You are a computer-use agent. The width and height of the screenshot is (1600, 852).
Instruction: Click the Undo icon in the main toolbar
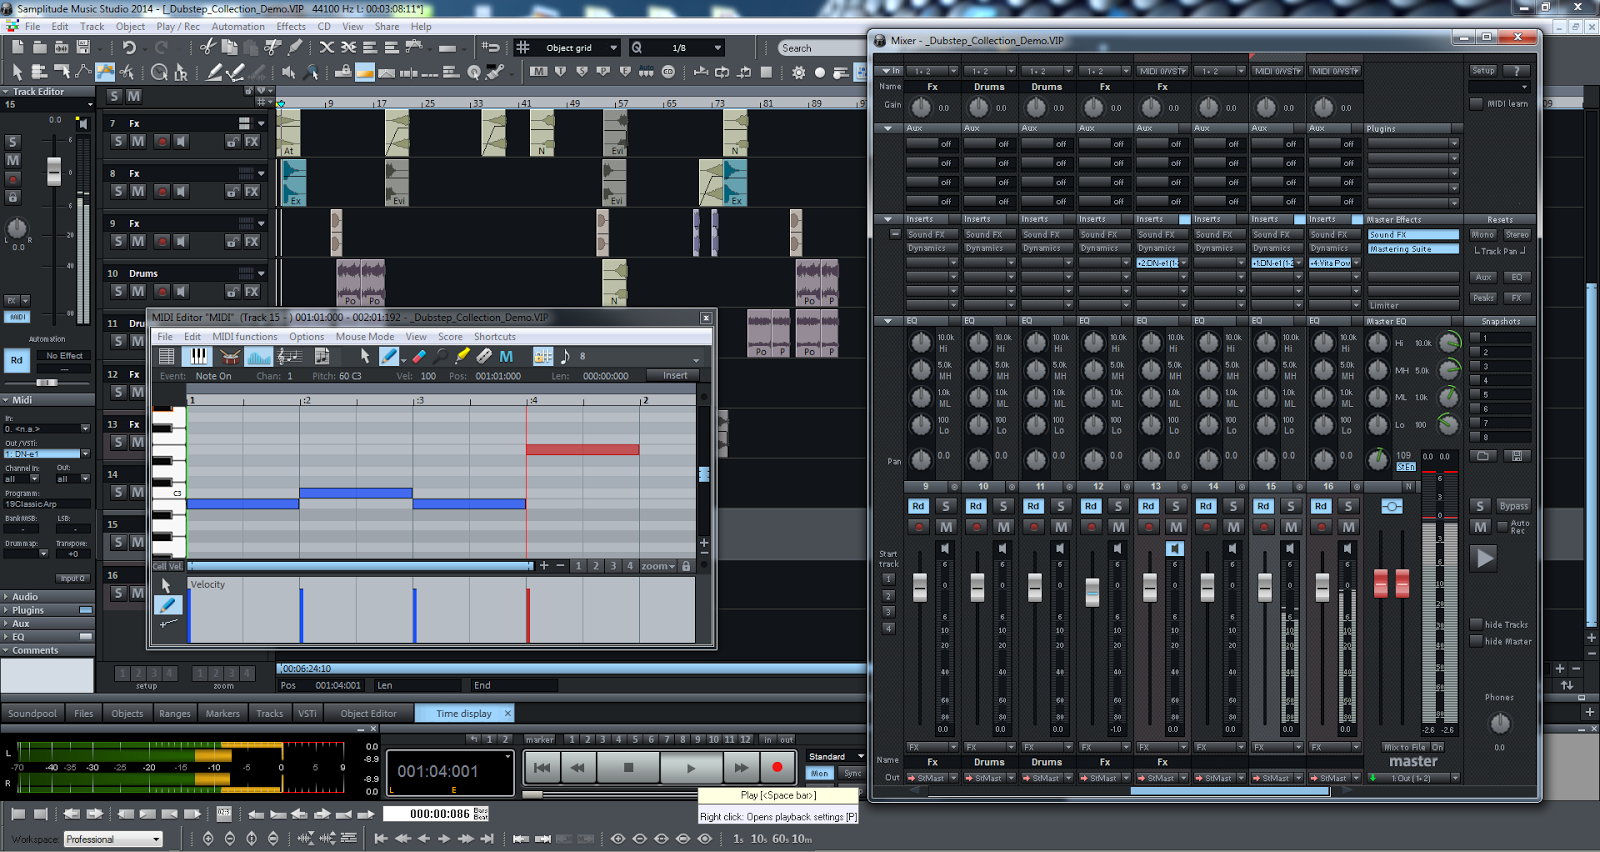tap(129, 47)
